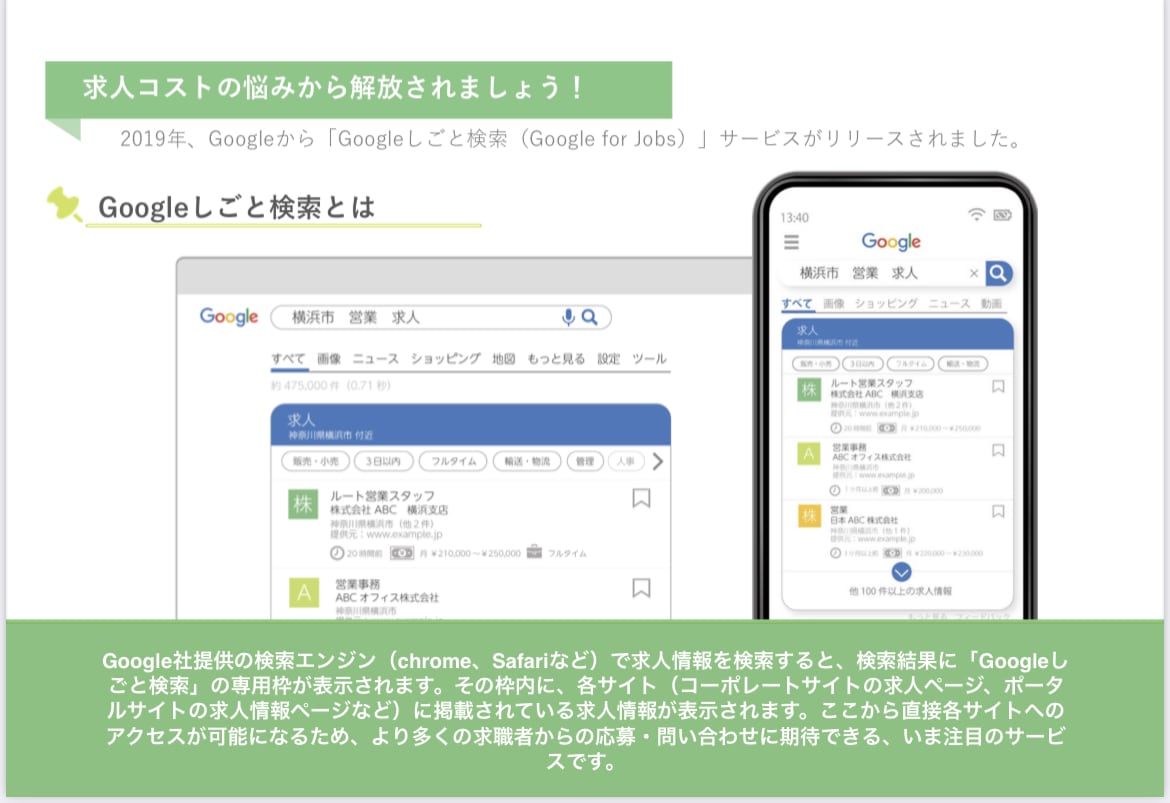This screenshot has width=1170, height=803.
Task: Bookmark the desktop ルート営業スタッフ job
Action: (x=641, y=498)
